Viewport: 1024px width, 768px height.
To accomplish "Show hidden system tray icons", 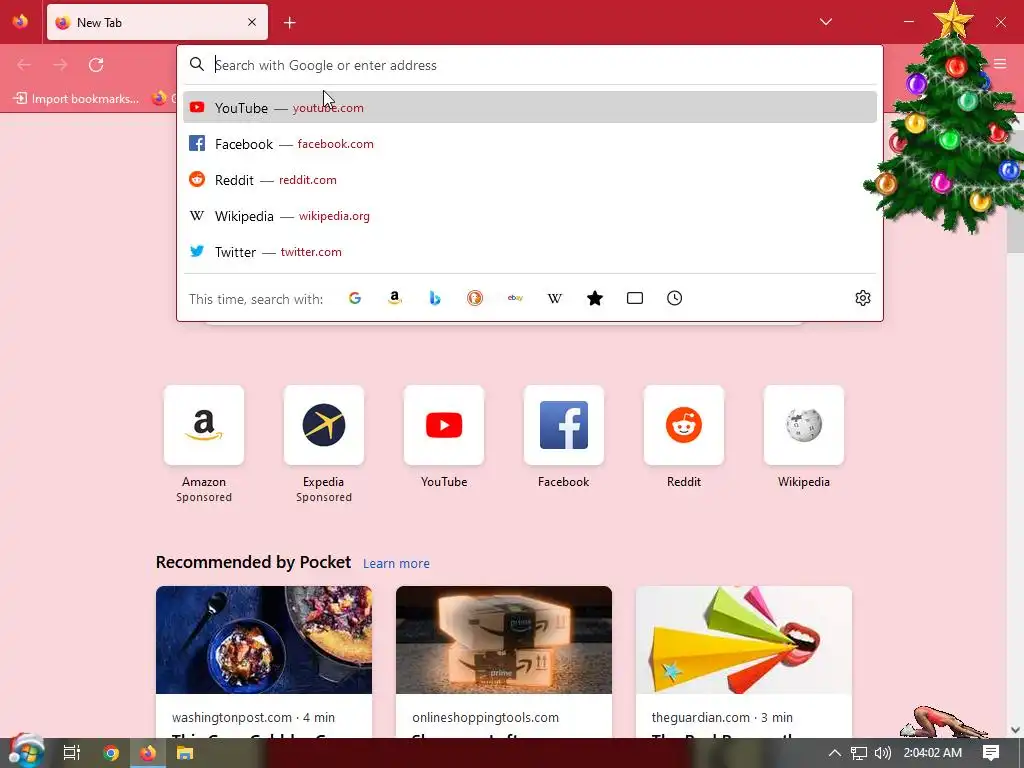I will (834, 753).
